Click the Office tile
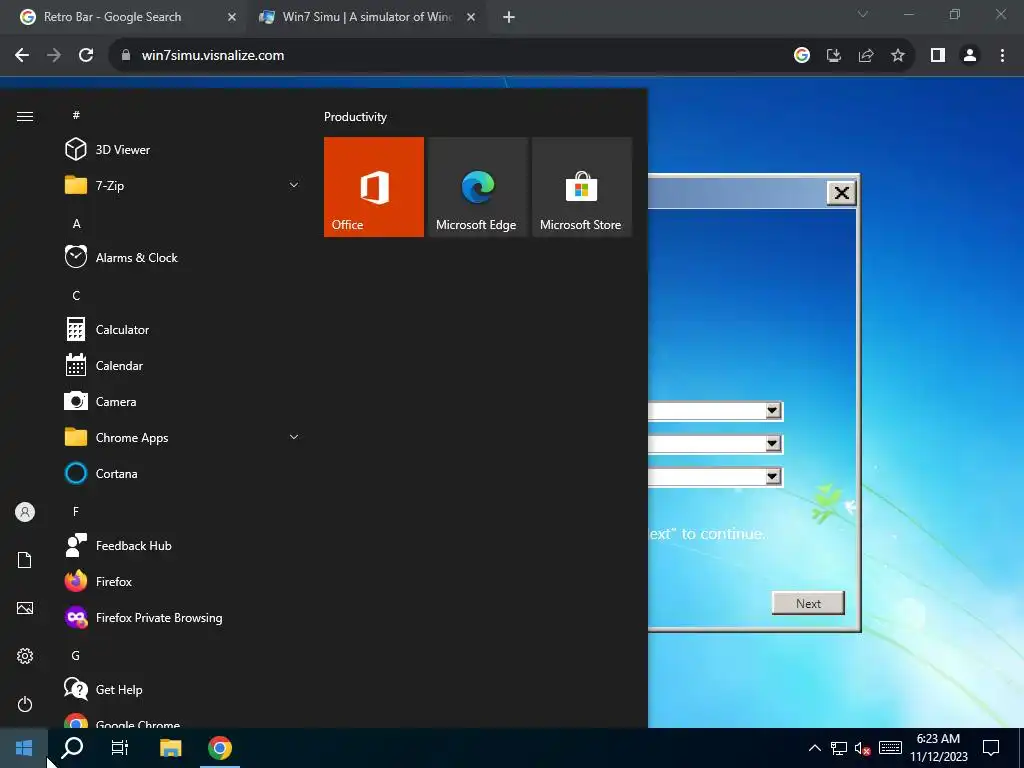The height and width of the screenshot is (768, 1024). pos(374,187)
